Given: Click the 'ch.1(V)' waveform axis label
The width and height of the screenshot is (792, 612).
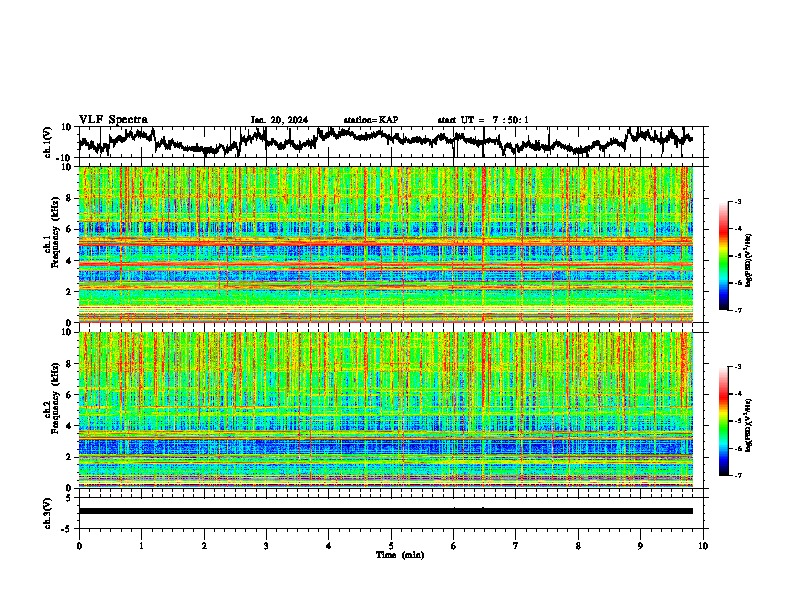Looking at the screenshot, I should pyautogui.click(x=48, y=142).
